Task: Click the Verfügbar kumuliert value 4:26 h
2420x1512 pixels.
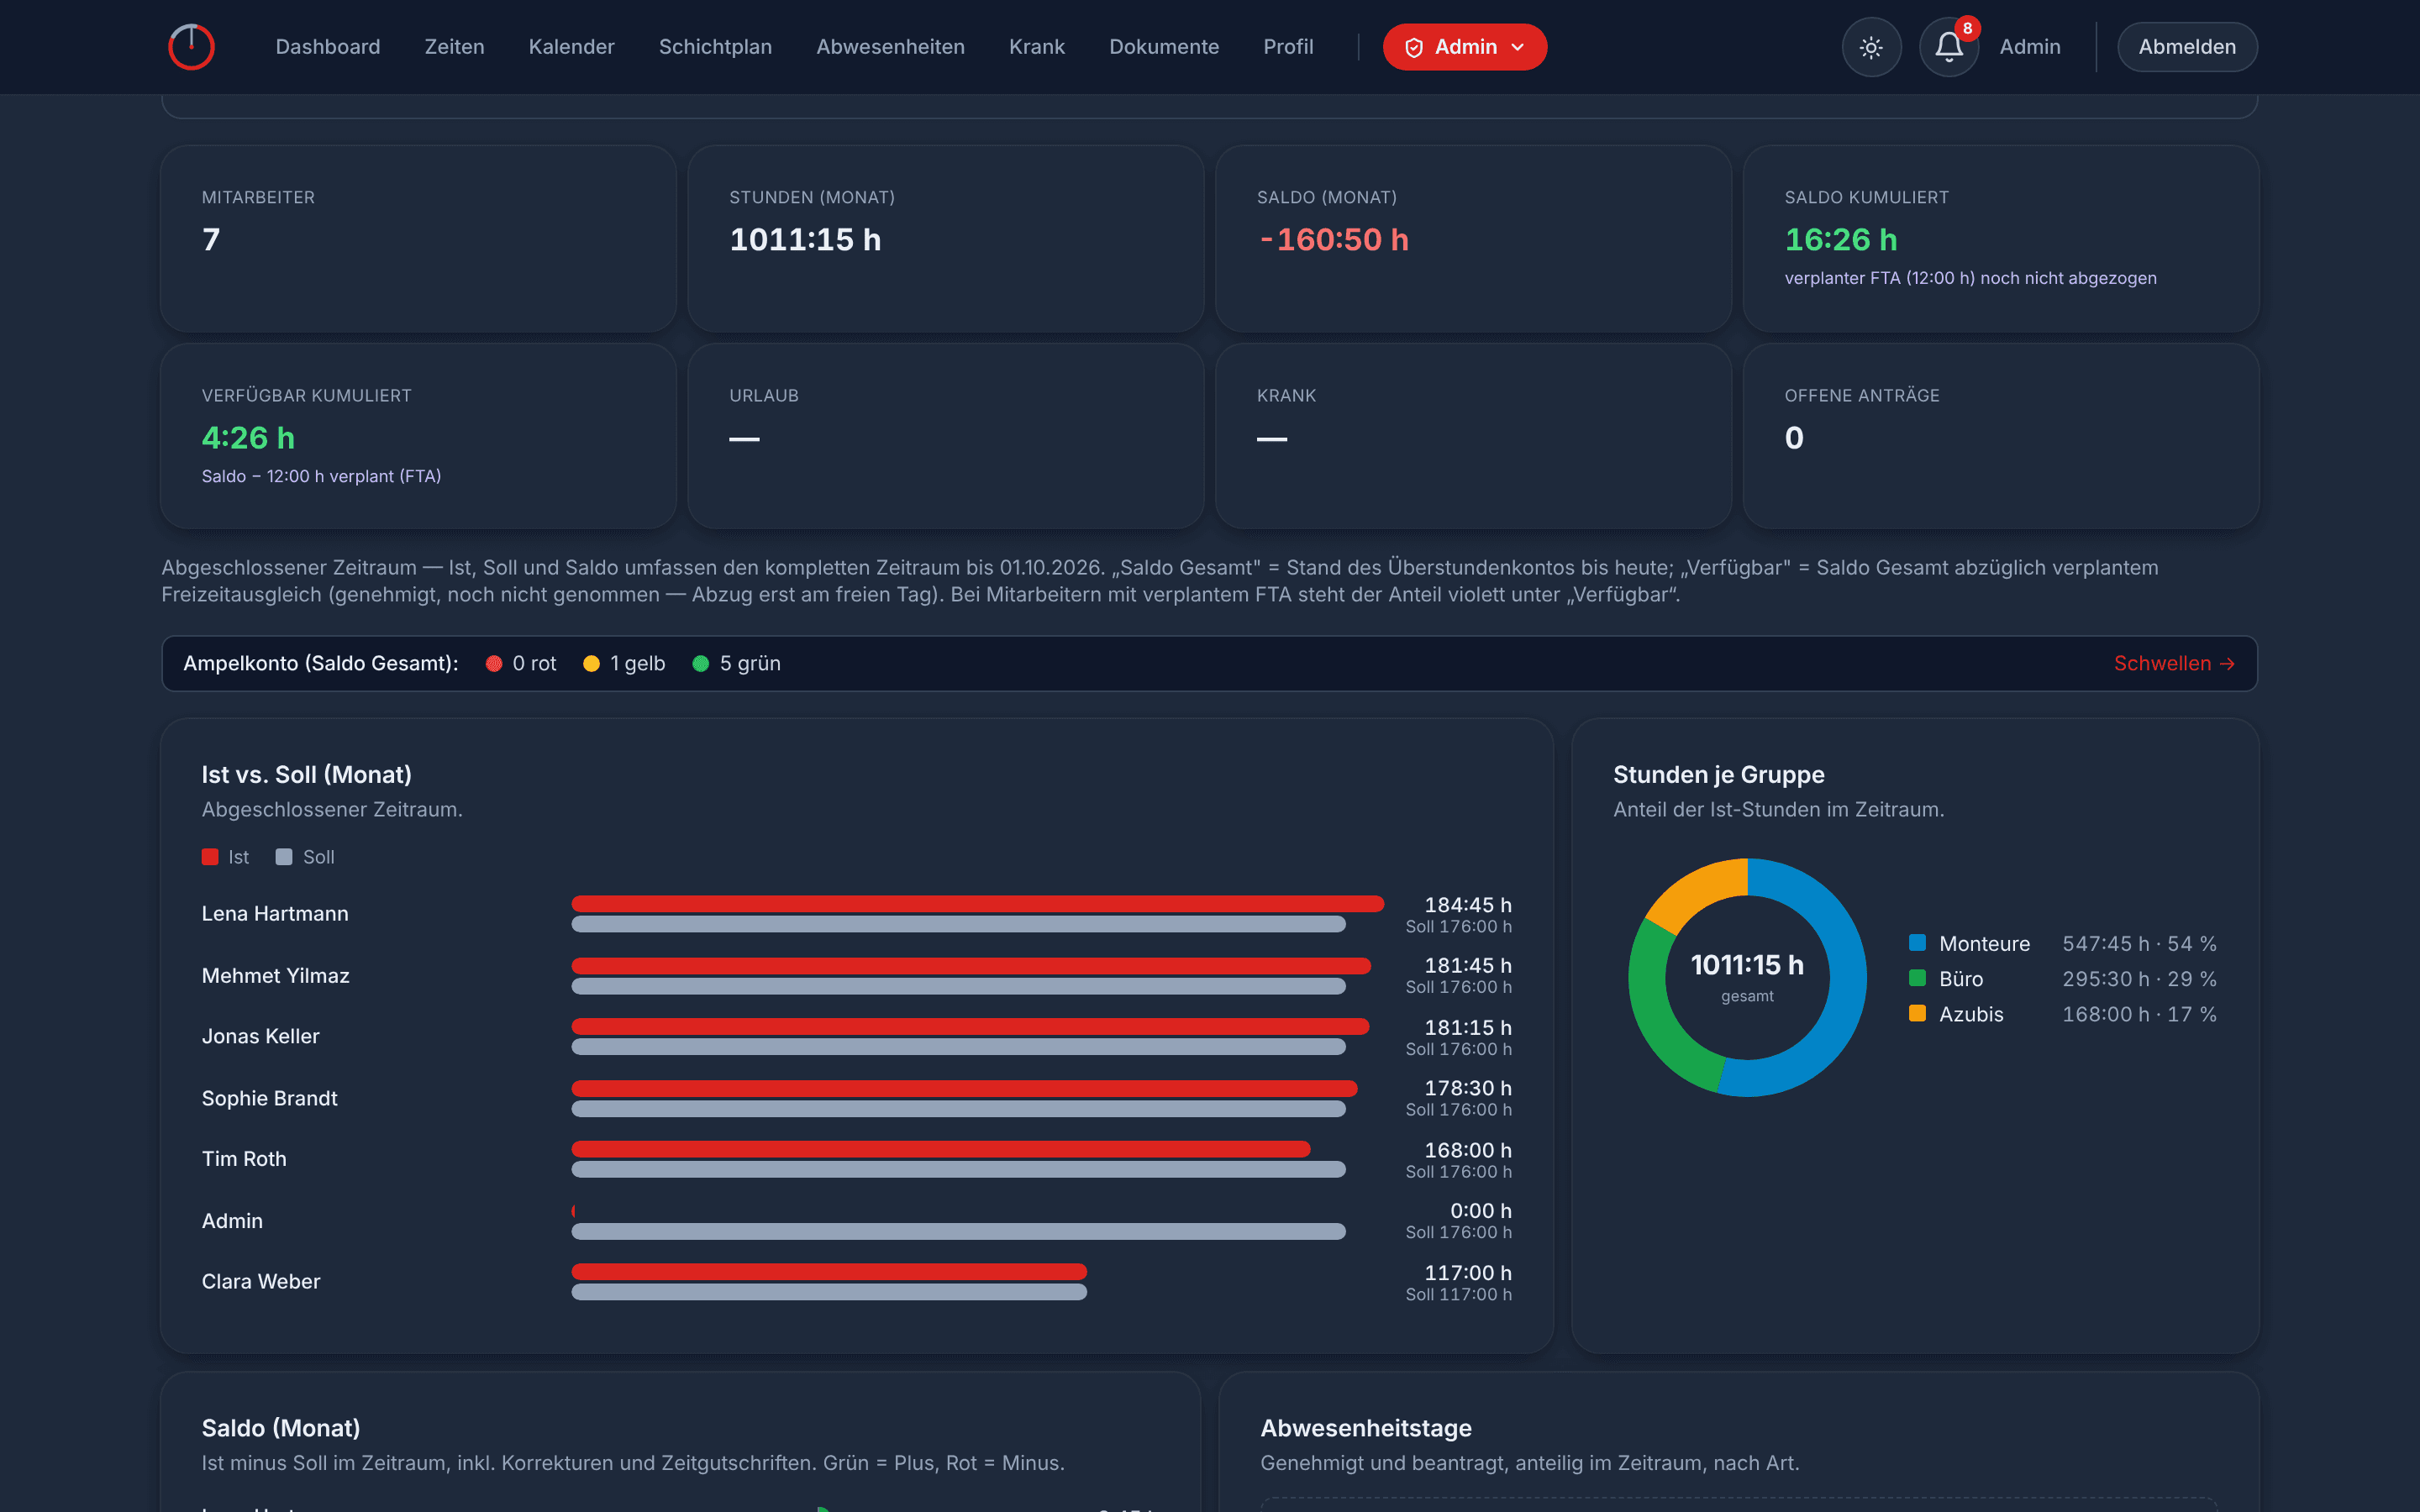Action: (x=248, y=438)
